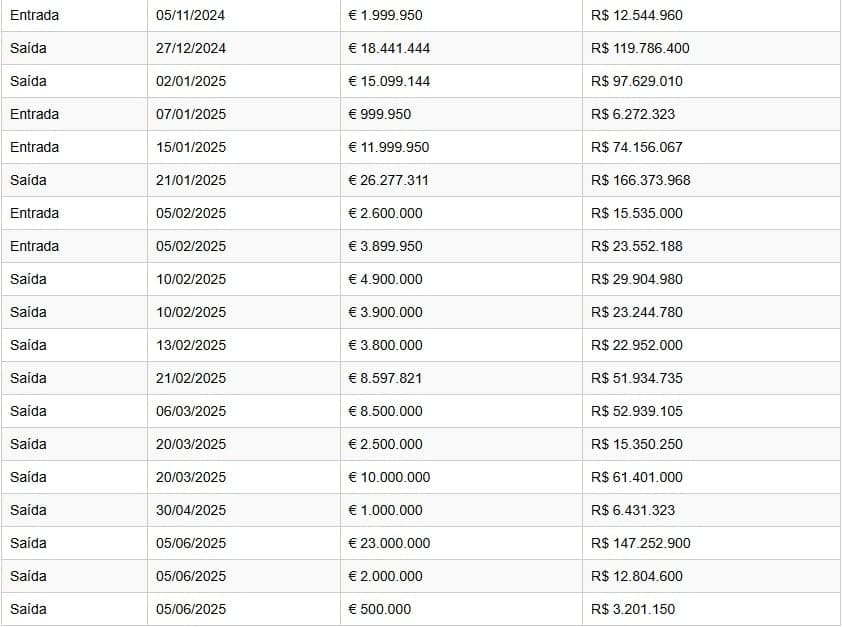Click the R$ 166.373.968 value cell
842x627 pixels.
pos(640,180)
